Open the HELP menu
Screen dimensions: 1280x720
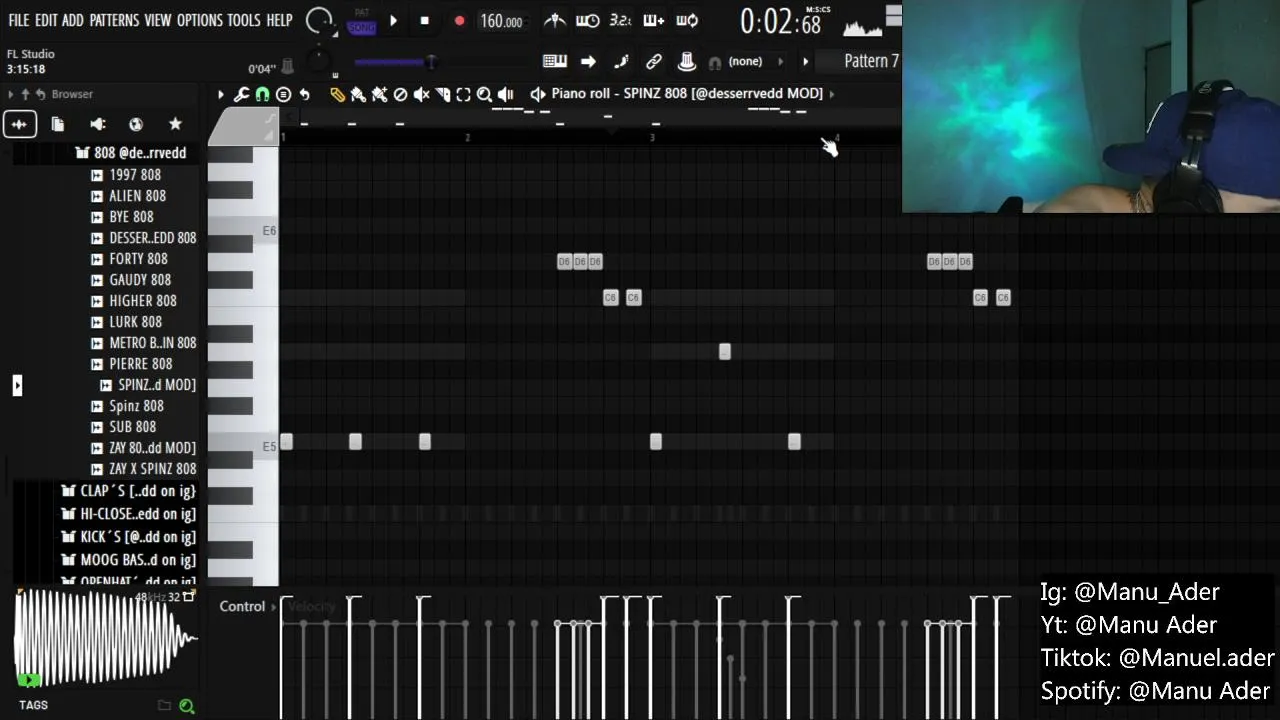(x=280, y=20)
